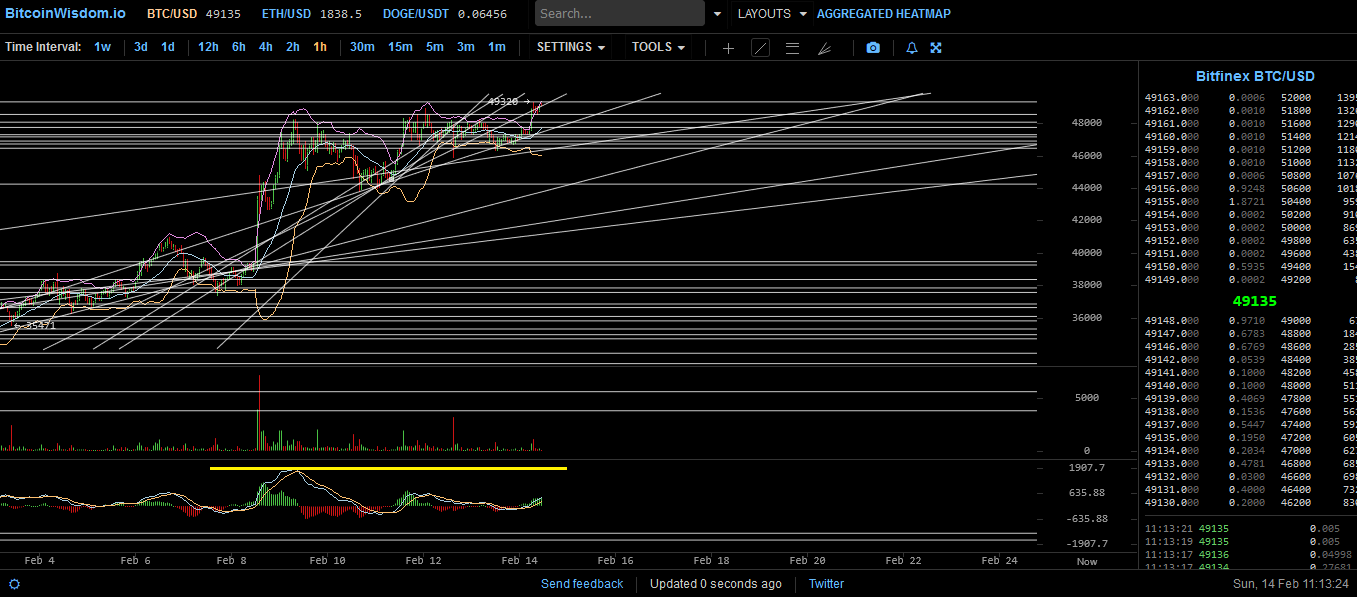Click the 49320 high price label on chart
Screen dimensions: 1357x597
[x=503, y=101]
